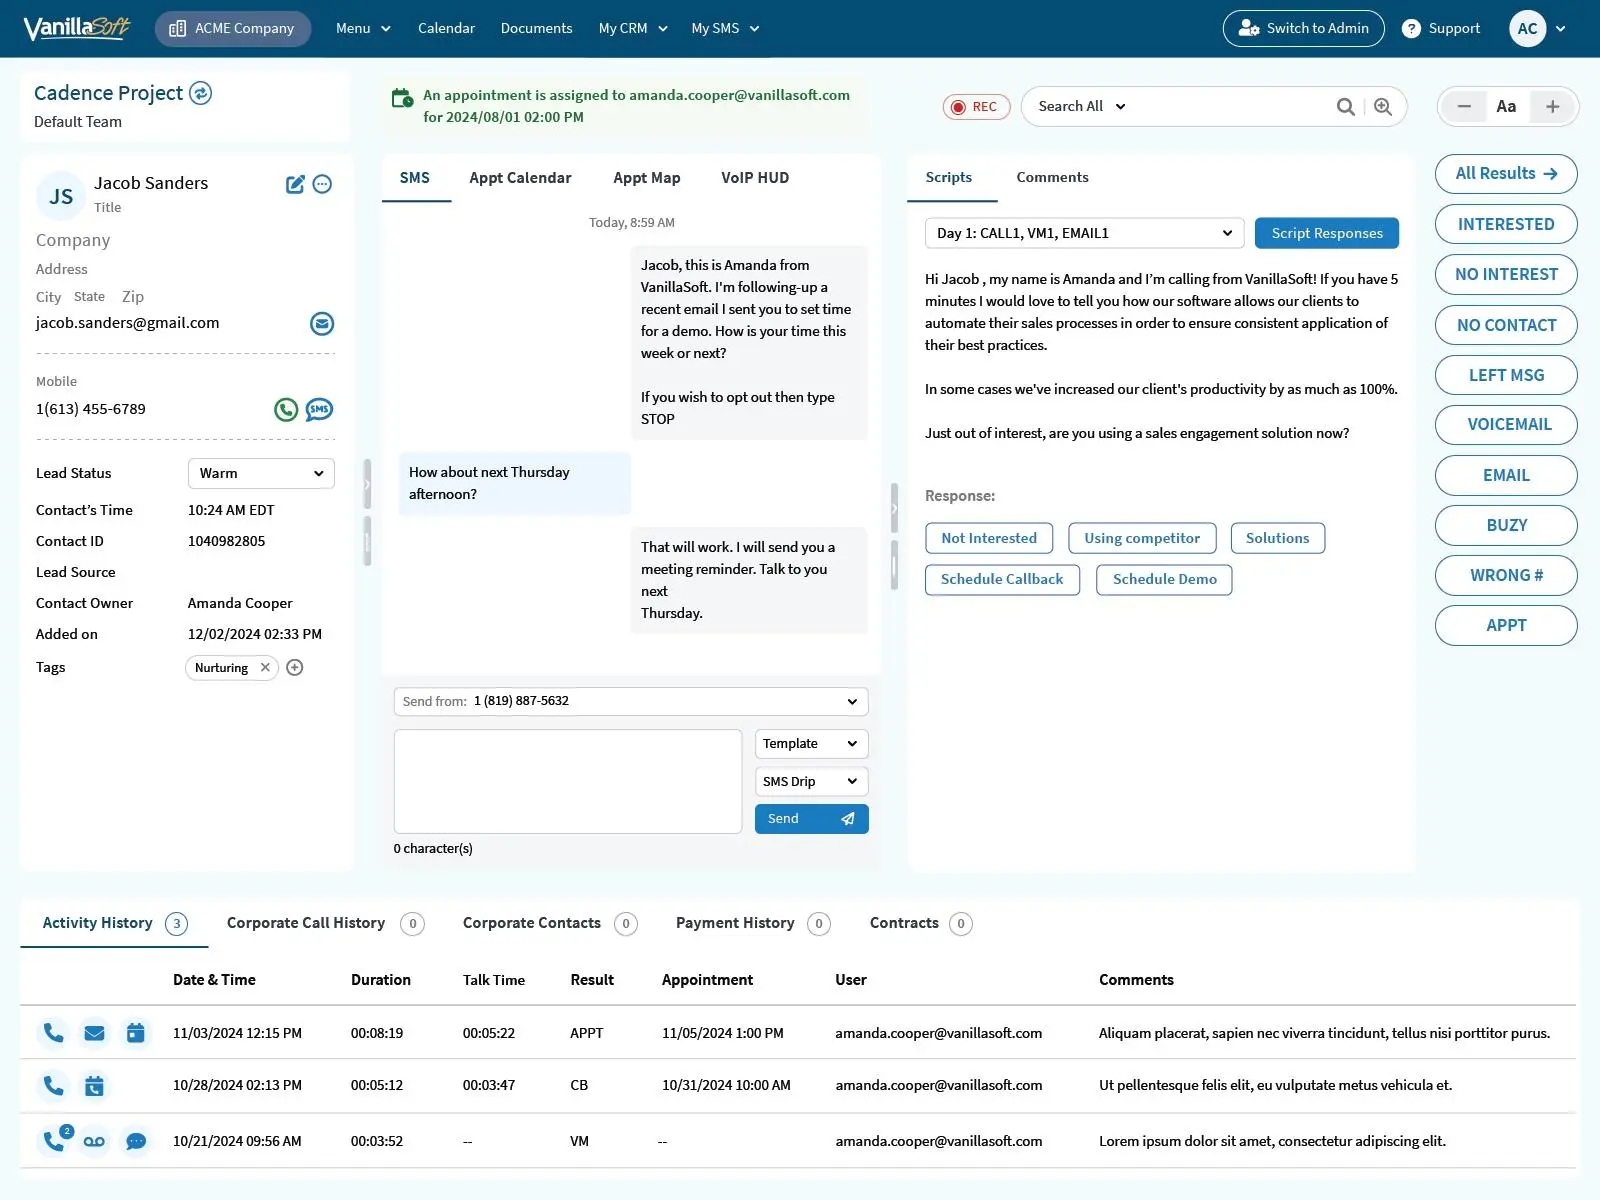1600x1200 pixels.
Task: Click the Schedule Demo response button
Action: pyautogui.click(x=1164, y=580)
